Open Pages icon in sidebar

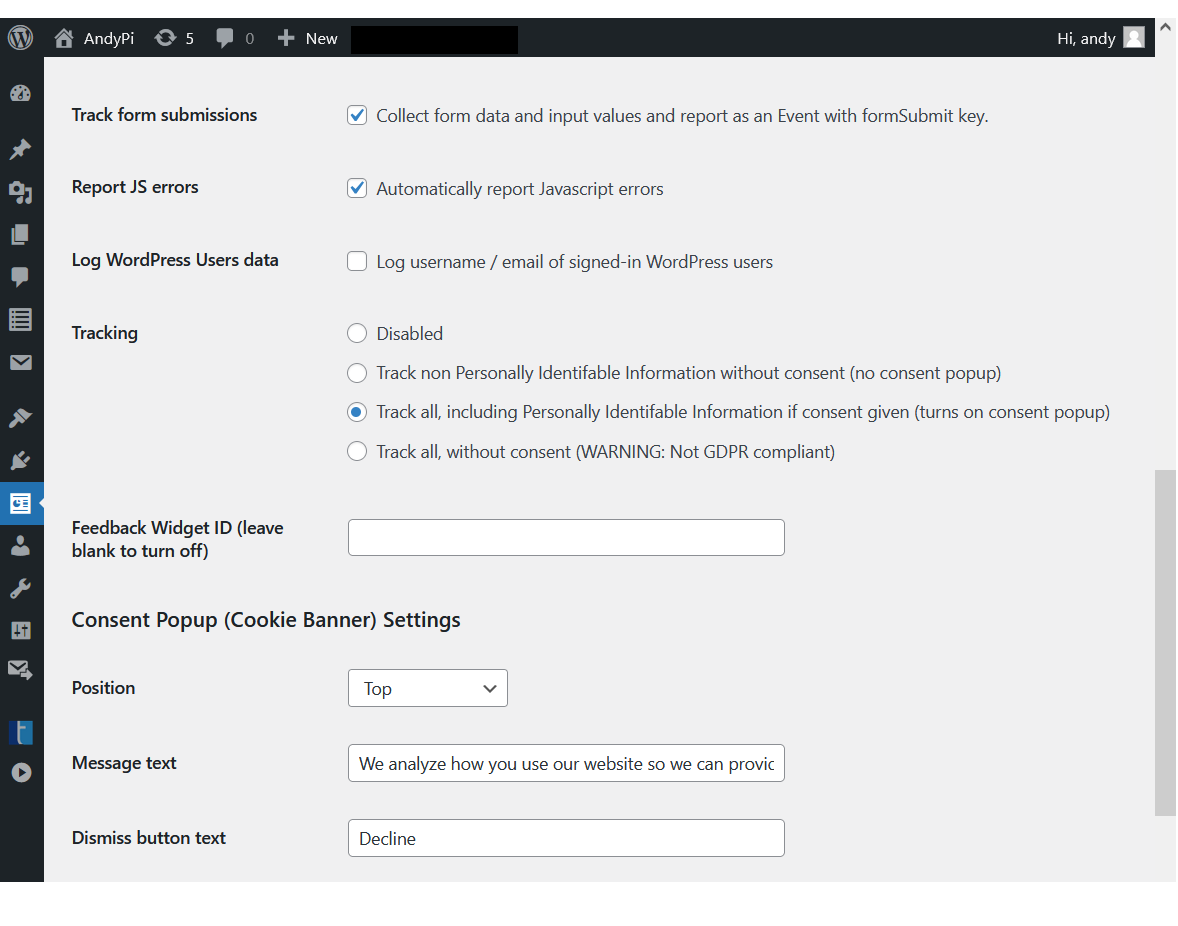coord(21,235)
